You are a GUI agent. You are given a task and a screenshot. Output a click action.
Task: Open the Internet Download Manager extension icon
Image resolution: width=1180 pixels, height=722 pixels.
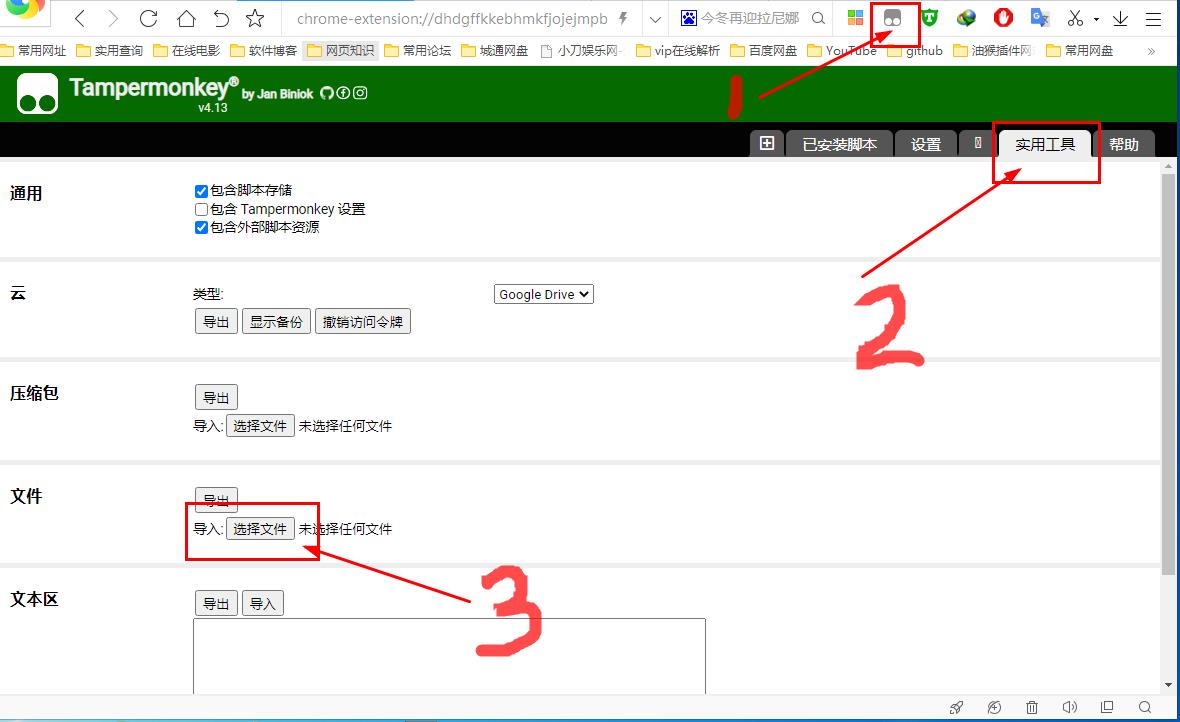click(x=966, y=18)
